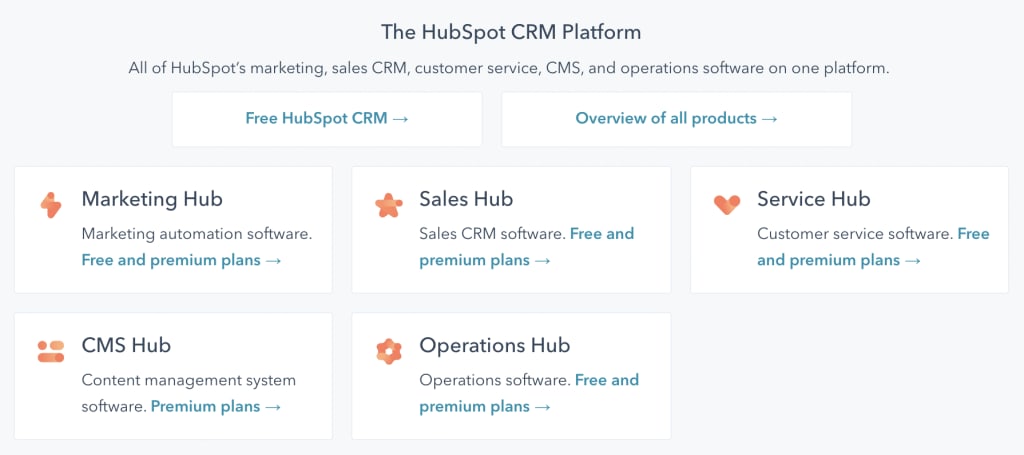Click the Sales CRM software text
Image resolution: width=1024 pixels, height=455 pixels.
[x=492, y=234]
